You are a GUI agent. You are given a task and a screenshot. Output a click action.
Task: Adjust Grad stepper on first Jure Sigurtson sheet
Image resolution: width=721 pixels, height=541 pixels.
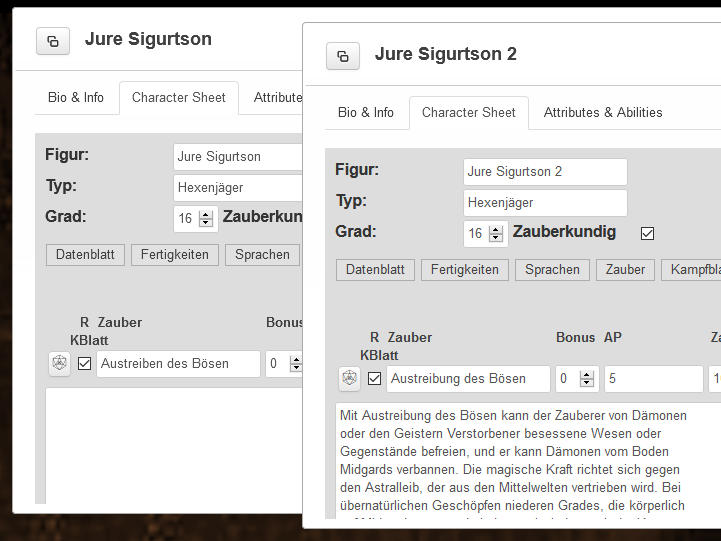point(206,218)
